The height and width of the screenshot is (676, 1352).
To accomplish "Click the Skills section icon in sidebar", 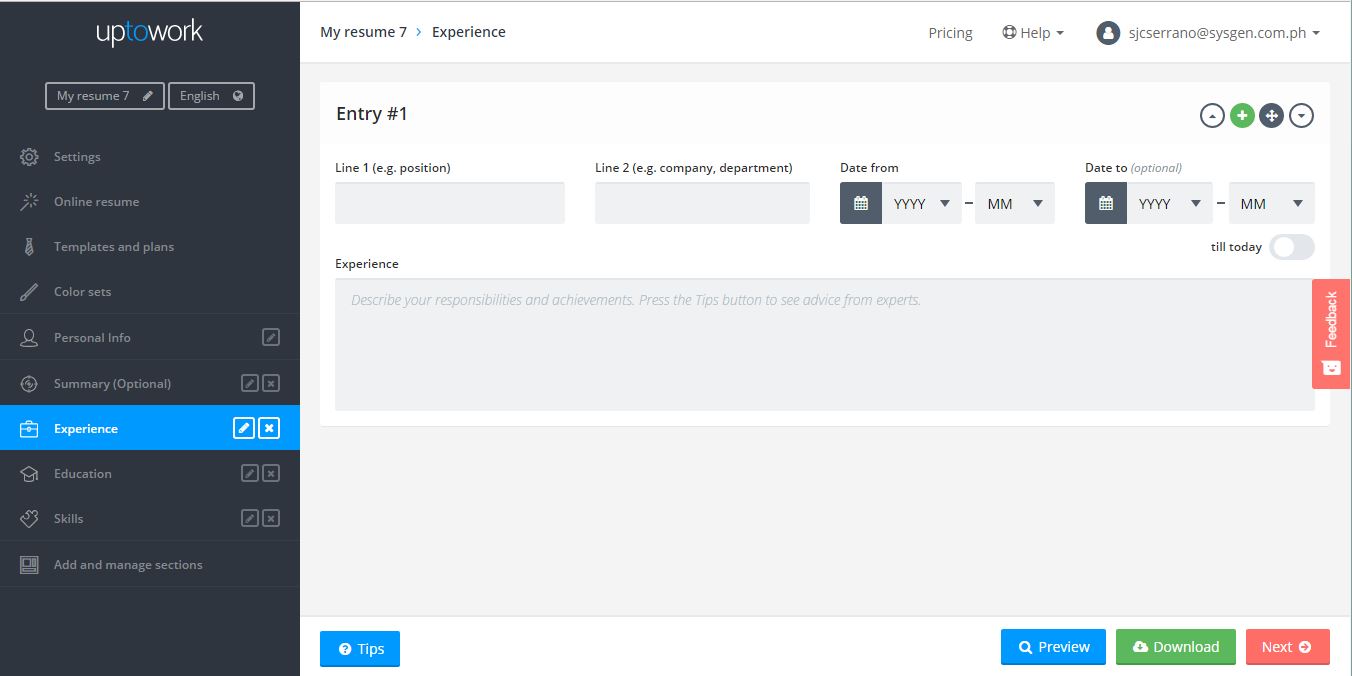I will (x=29, y=519).
